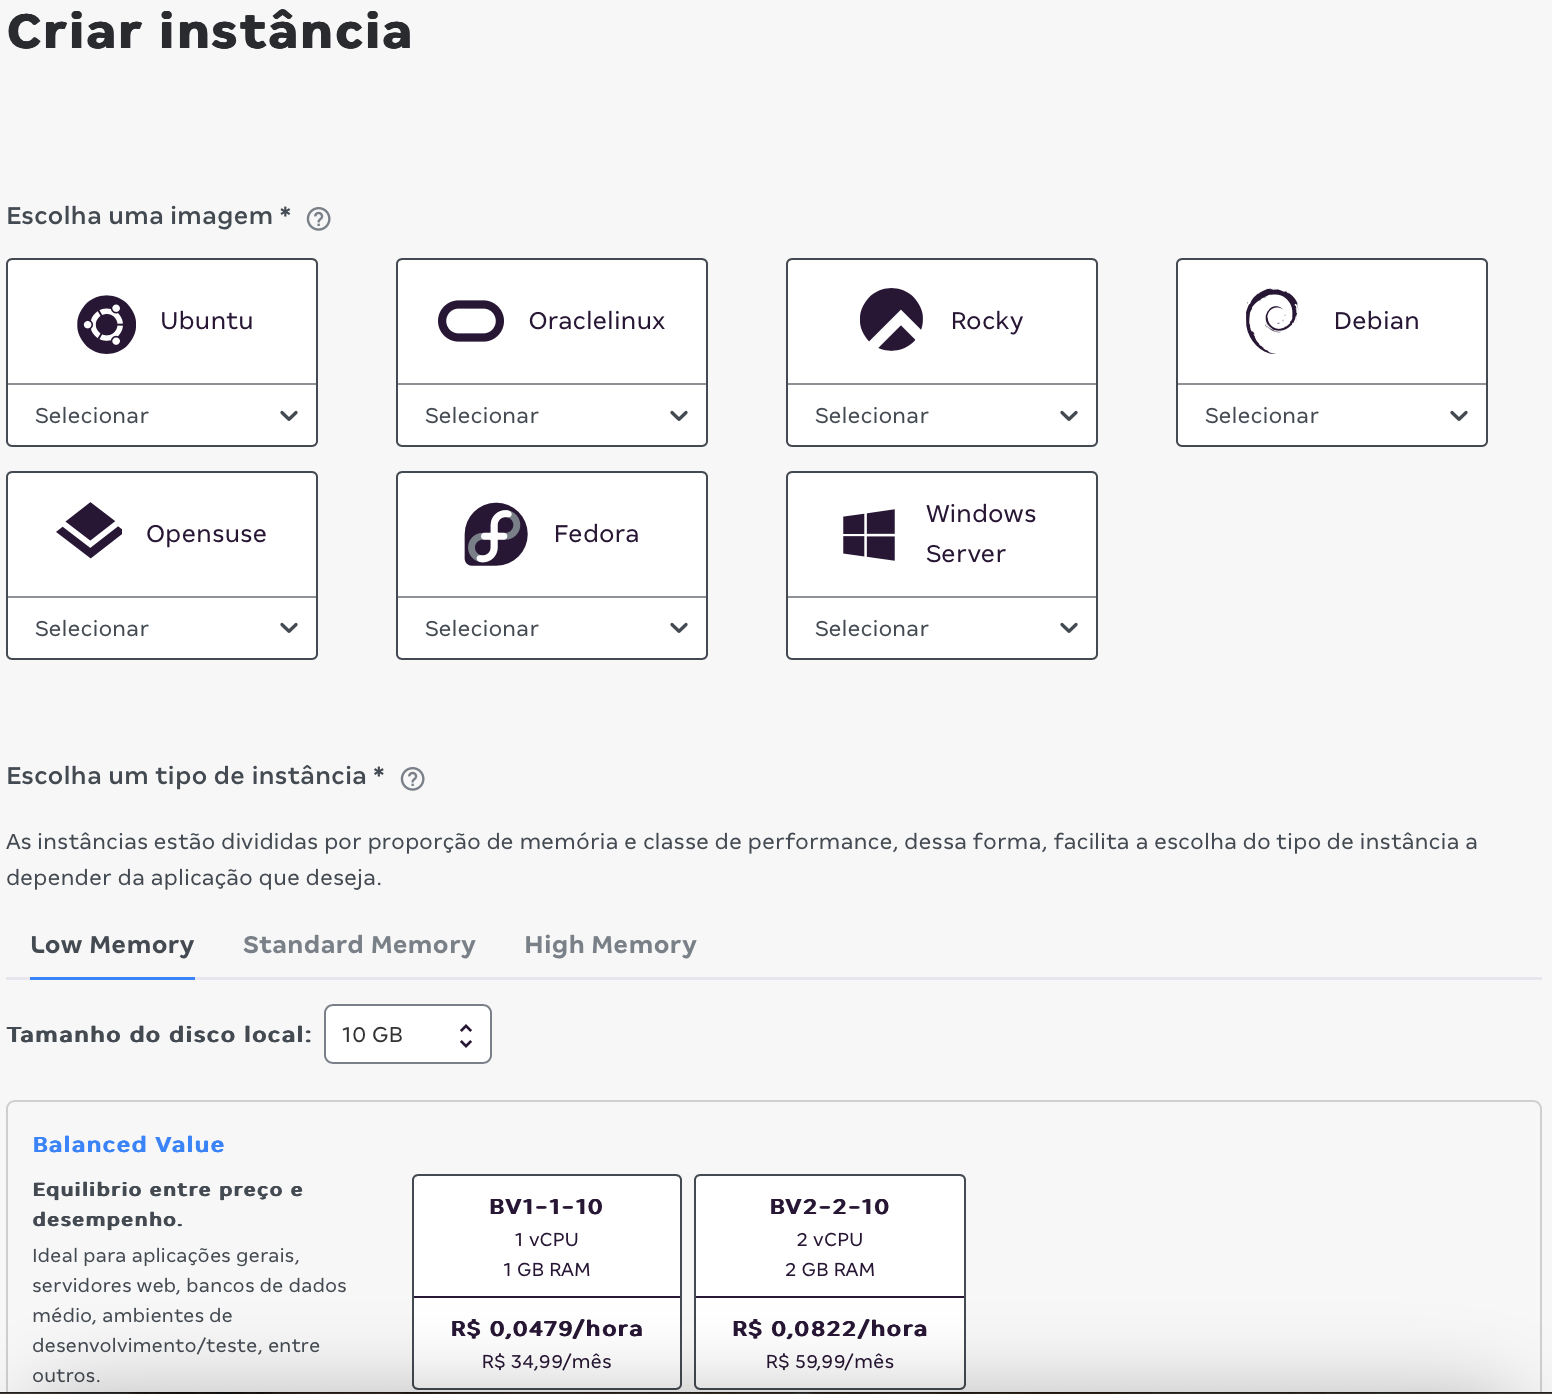
Task: Select the BV1-1-10 instance card
Action: (547, 1282)
